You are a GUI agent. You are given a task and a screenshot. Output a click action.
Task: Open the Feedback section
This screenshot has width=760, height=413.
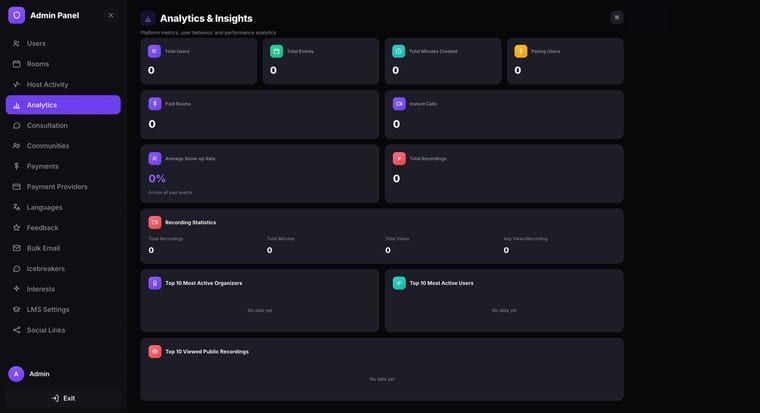point(63,228)
